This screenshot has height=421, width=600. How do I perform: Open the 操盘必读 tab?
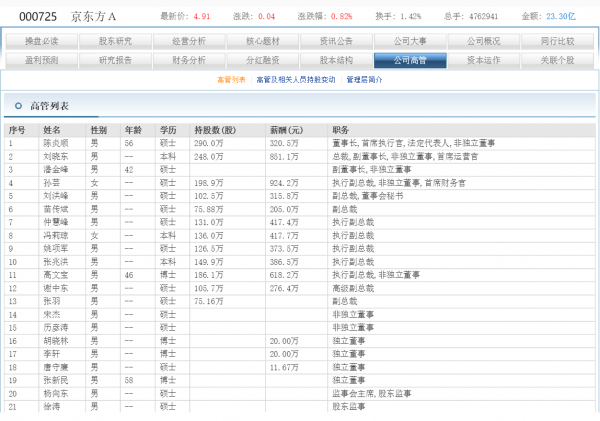42,41
